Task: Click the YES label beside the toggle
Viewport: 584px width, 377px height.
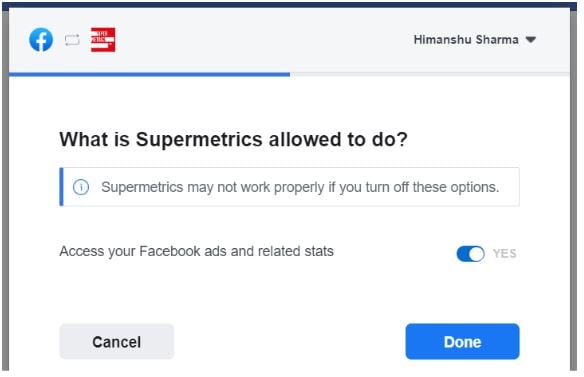Action: (504, 254)
